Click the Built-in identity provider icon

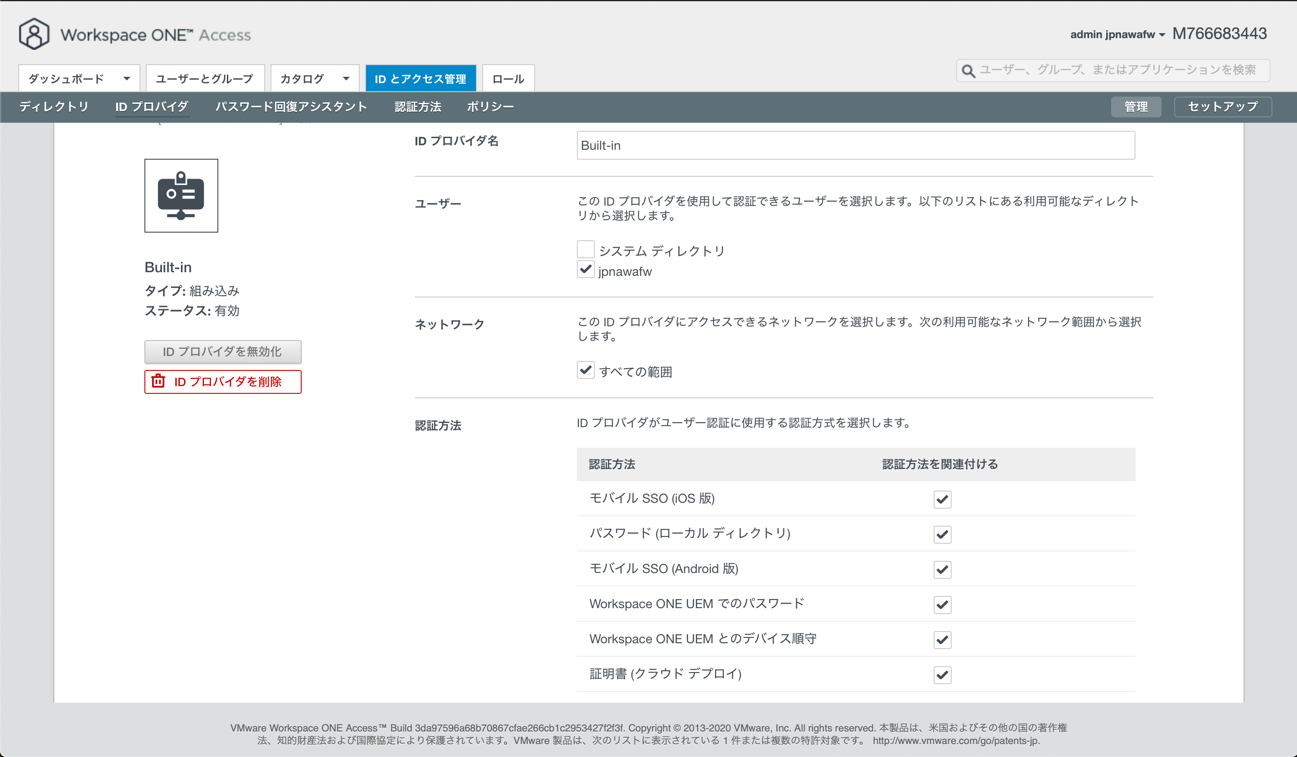tap(181, 196)
